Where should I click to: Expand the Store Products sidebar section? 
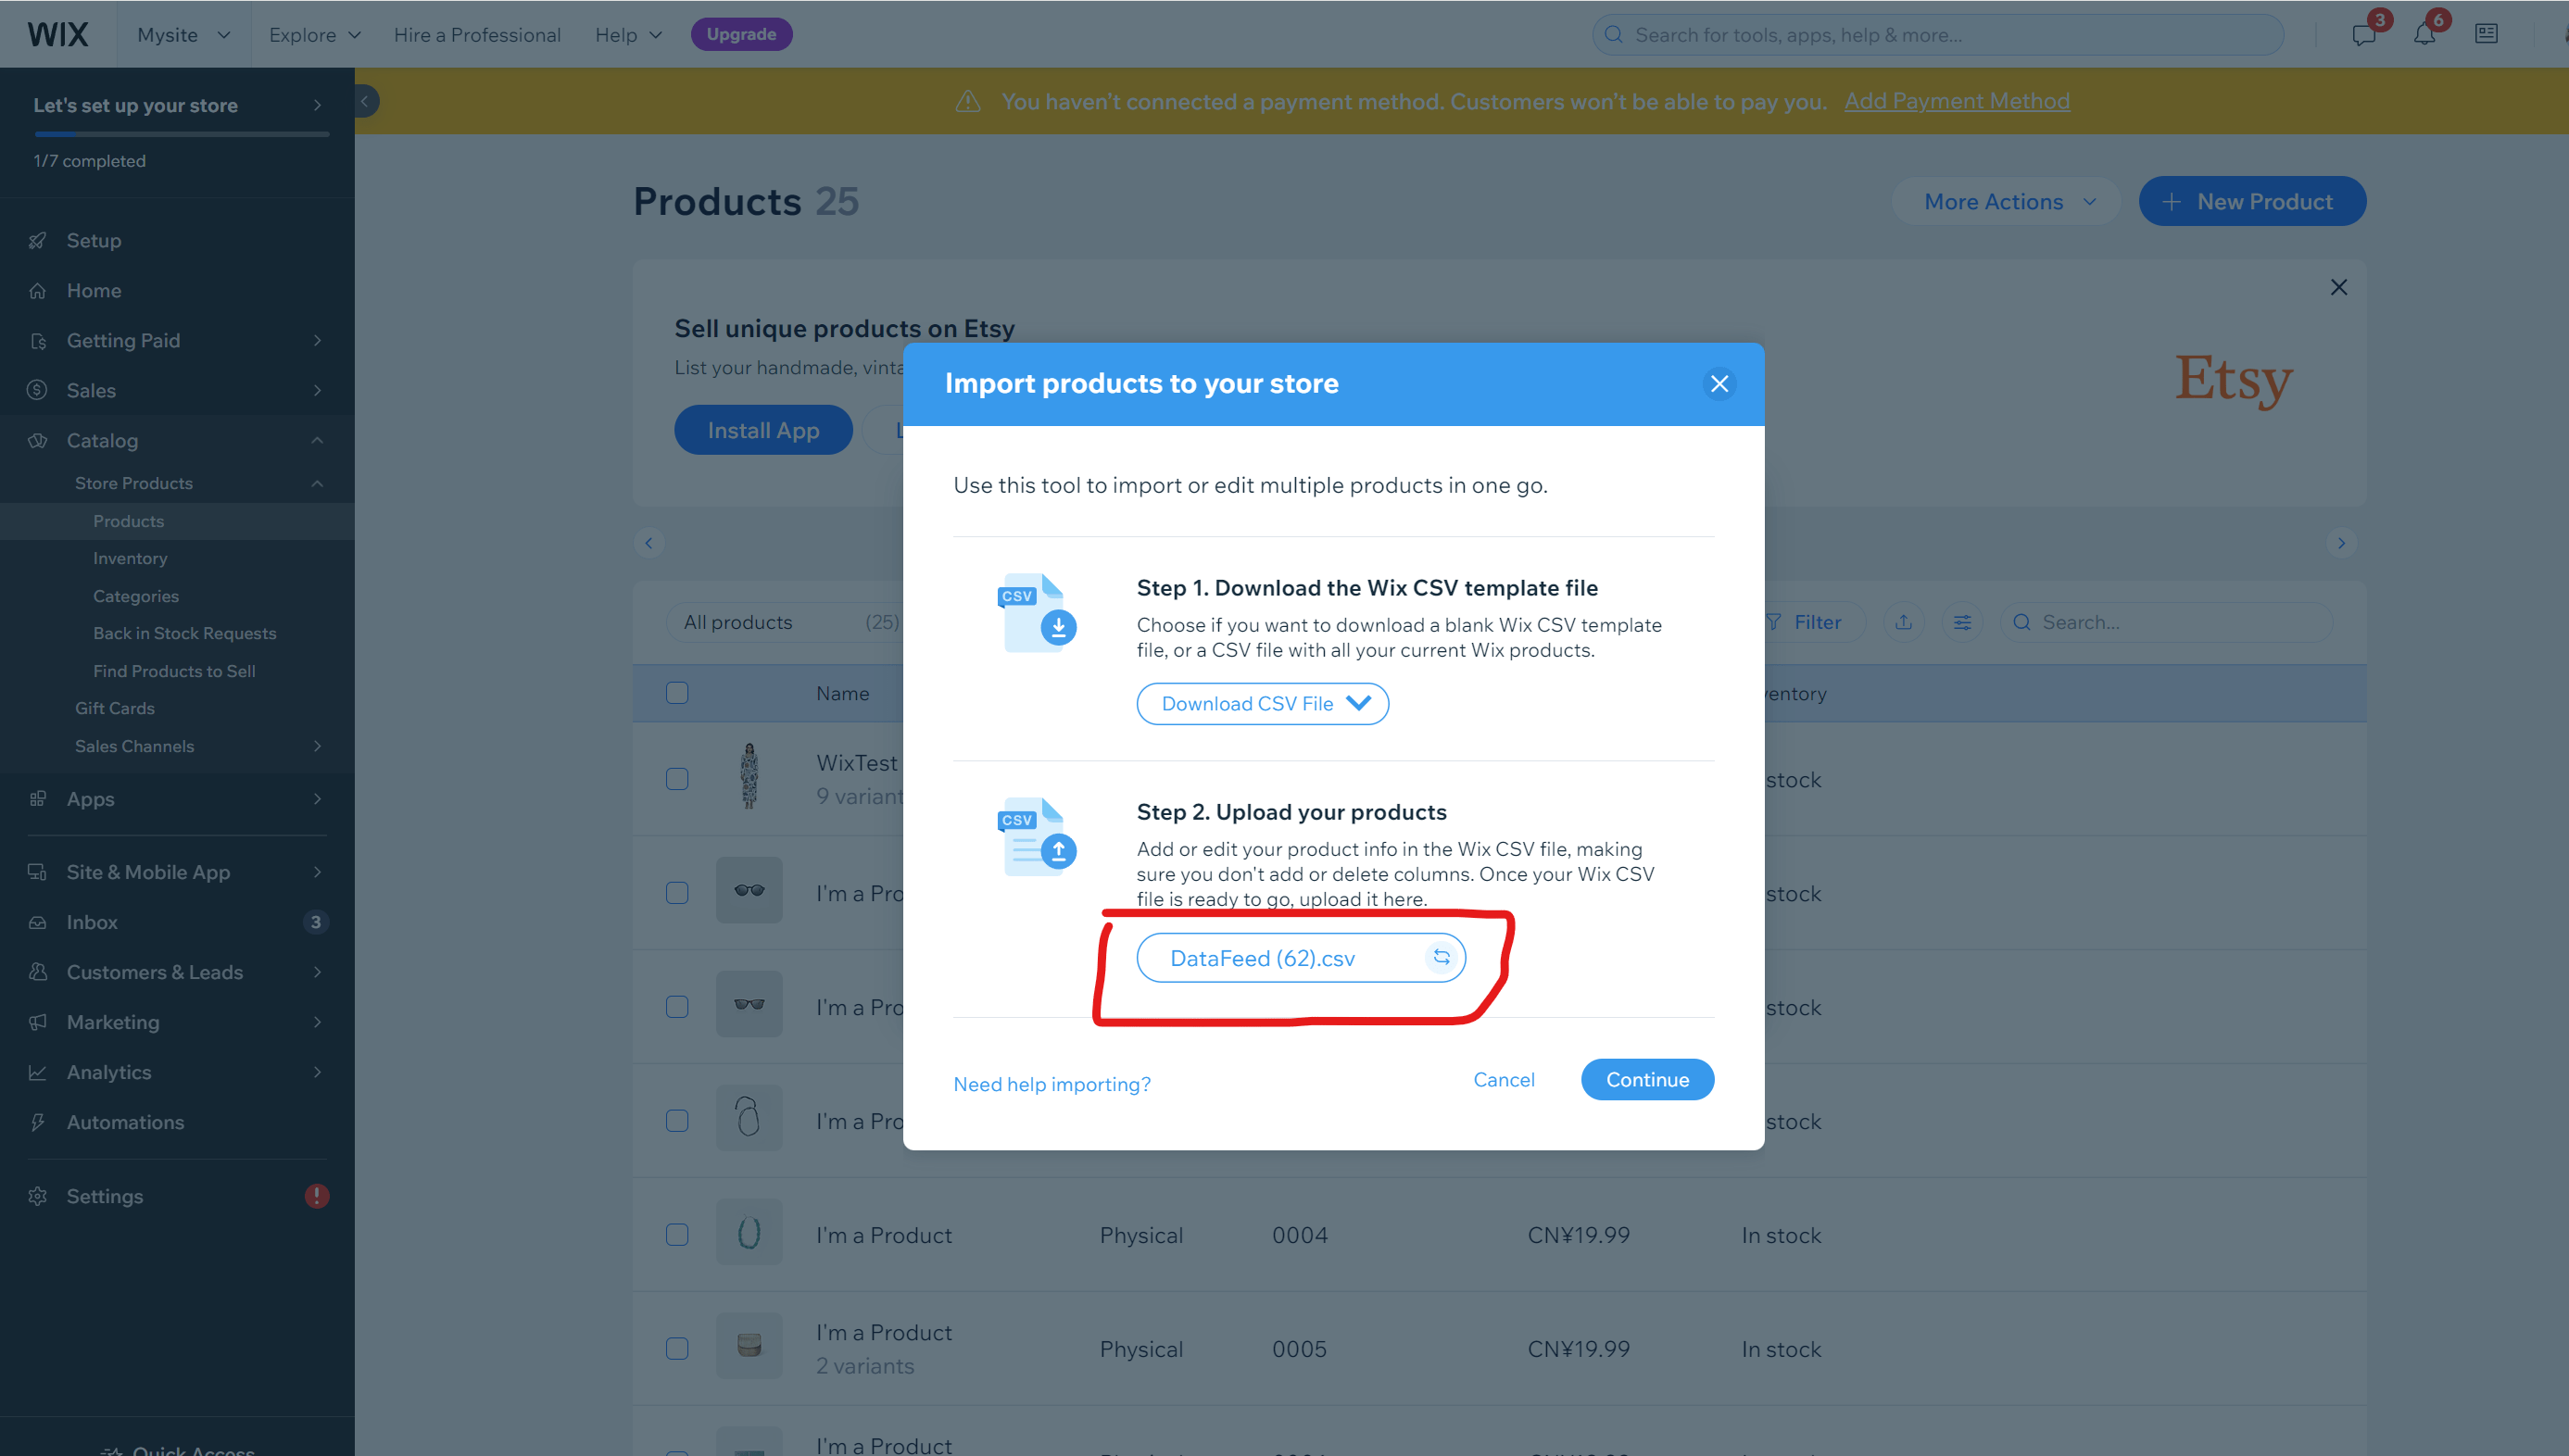coord(314,482)
